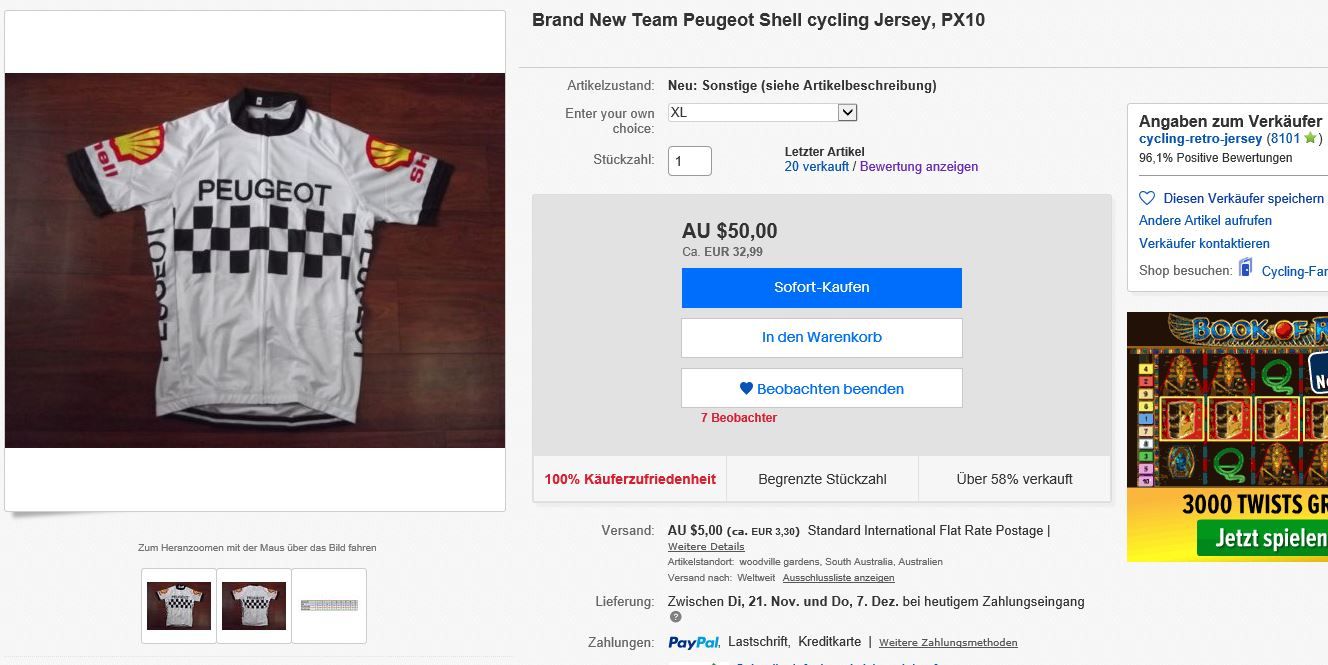Add item via In den Warenkorb button
This screenshot has width=1328, height=665.
coord(821,338)
